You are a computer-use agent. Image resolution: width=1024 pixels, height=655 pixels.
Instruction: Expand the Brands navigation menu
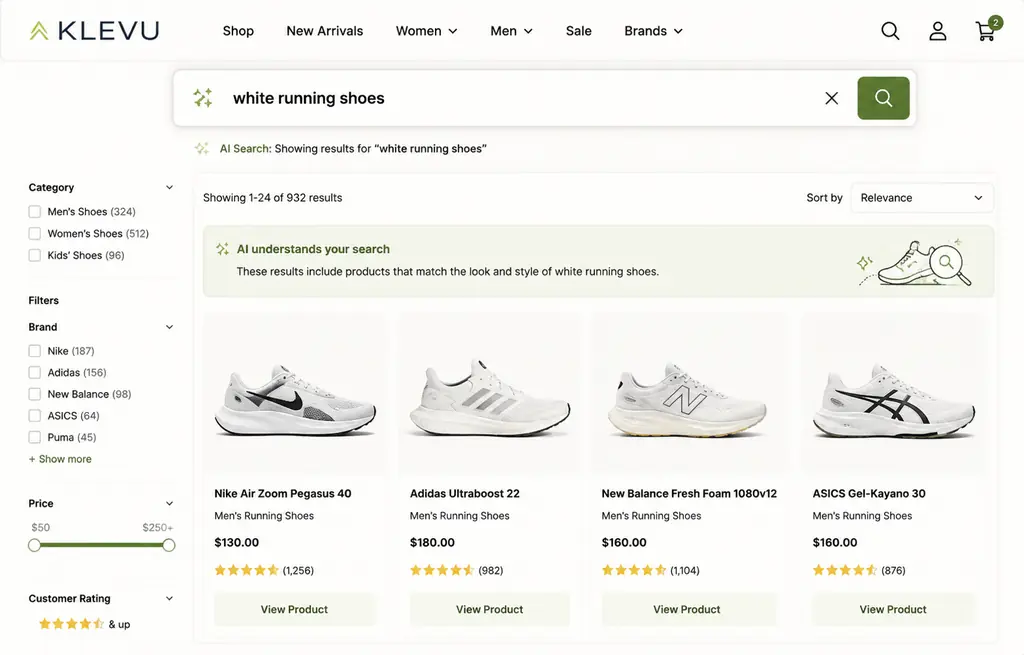coord(653,31)
